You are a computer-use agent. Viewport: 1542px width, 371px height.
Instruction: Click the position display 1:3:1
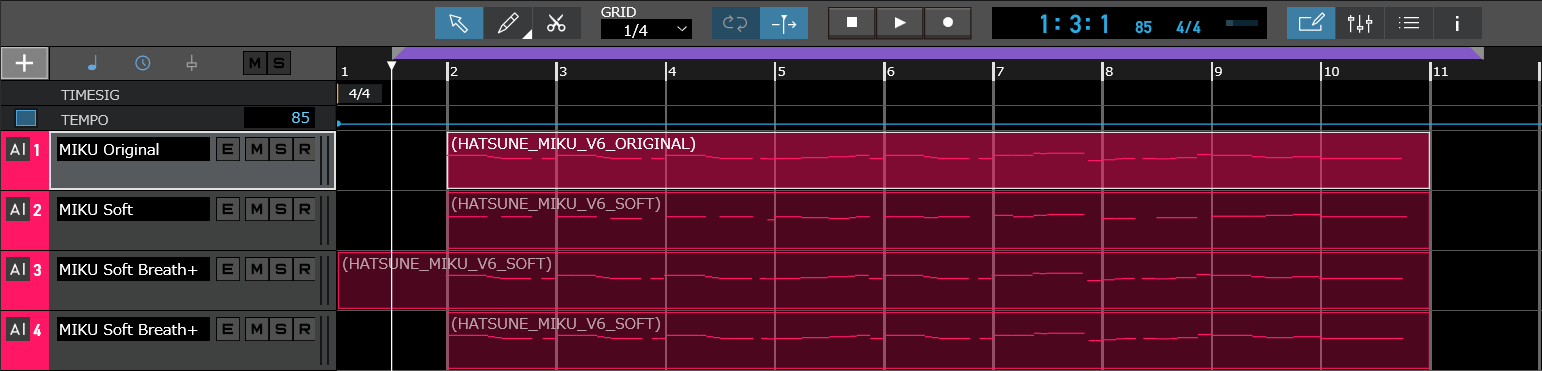[1075, 23]
